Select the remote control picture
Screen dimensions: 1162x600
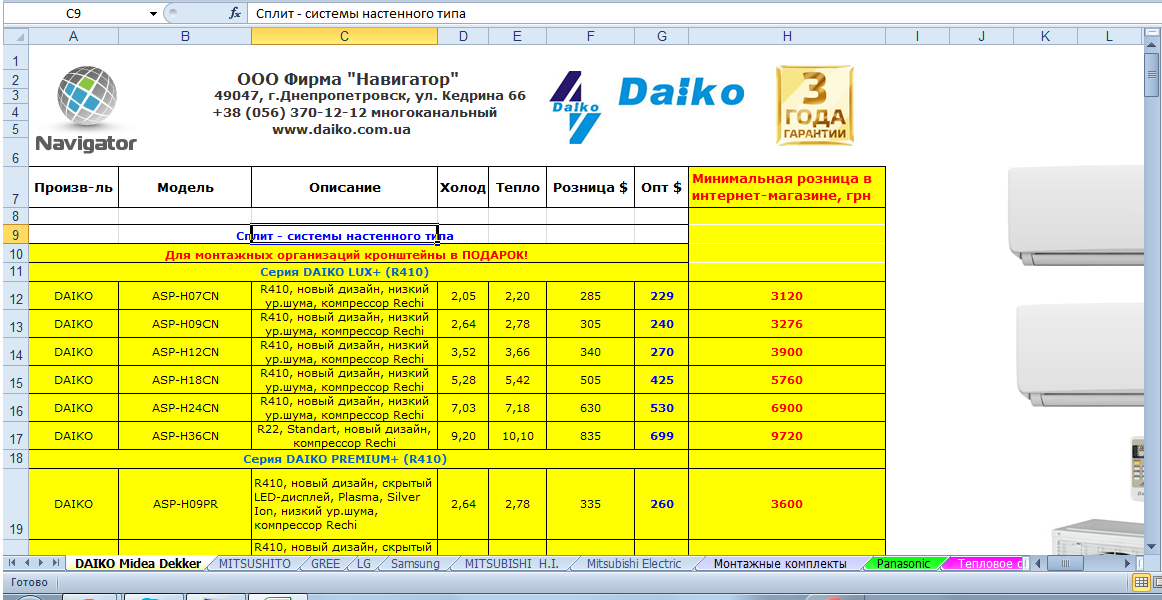[1140, 470]
